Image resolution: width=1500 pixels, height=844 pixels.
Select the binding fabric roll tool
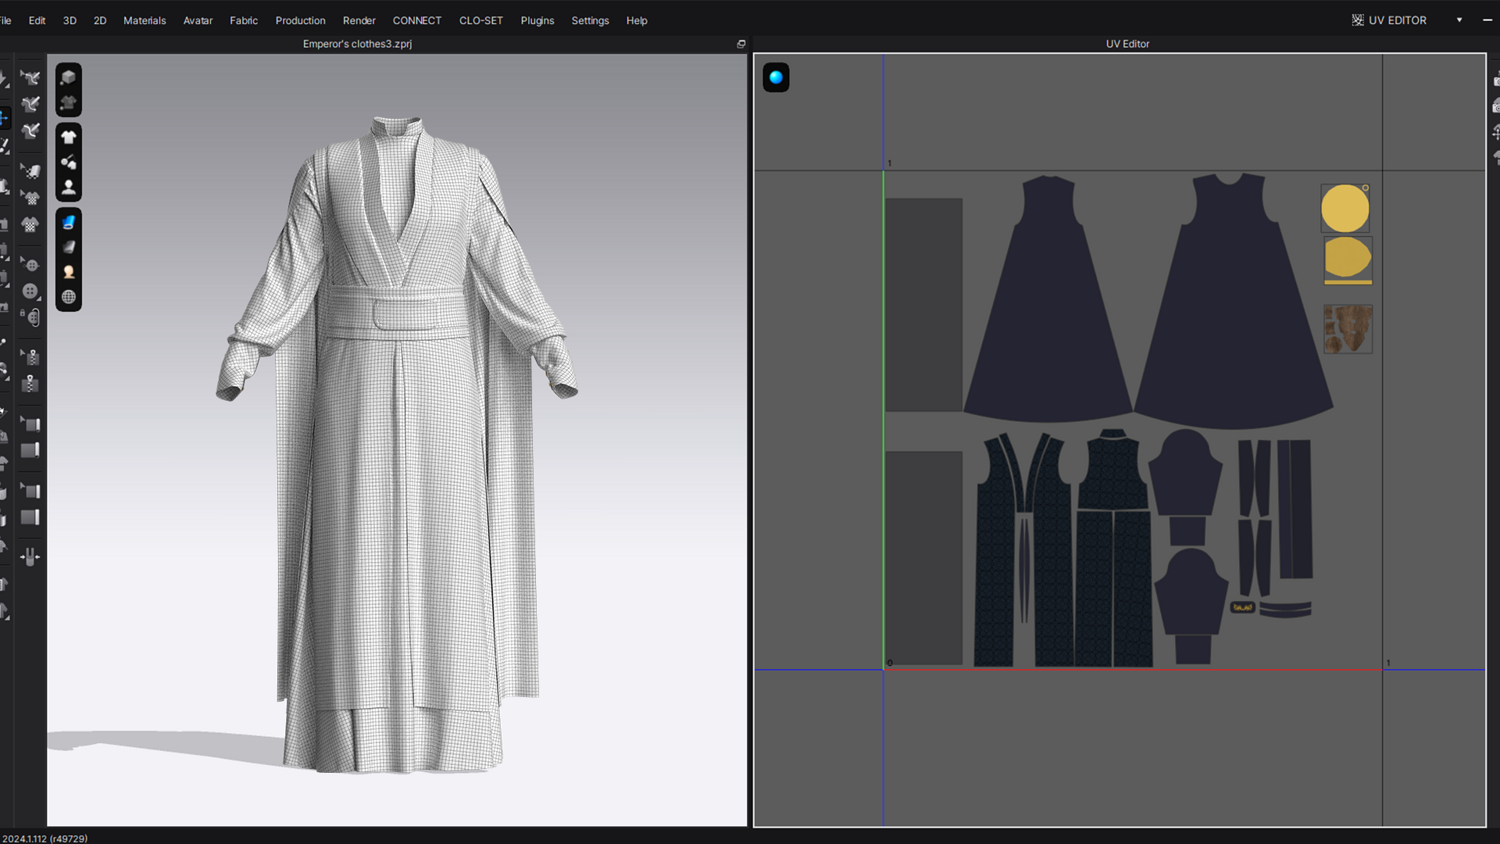[30, 451]
